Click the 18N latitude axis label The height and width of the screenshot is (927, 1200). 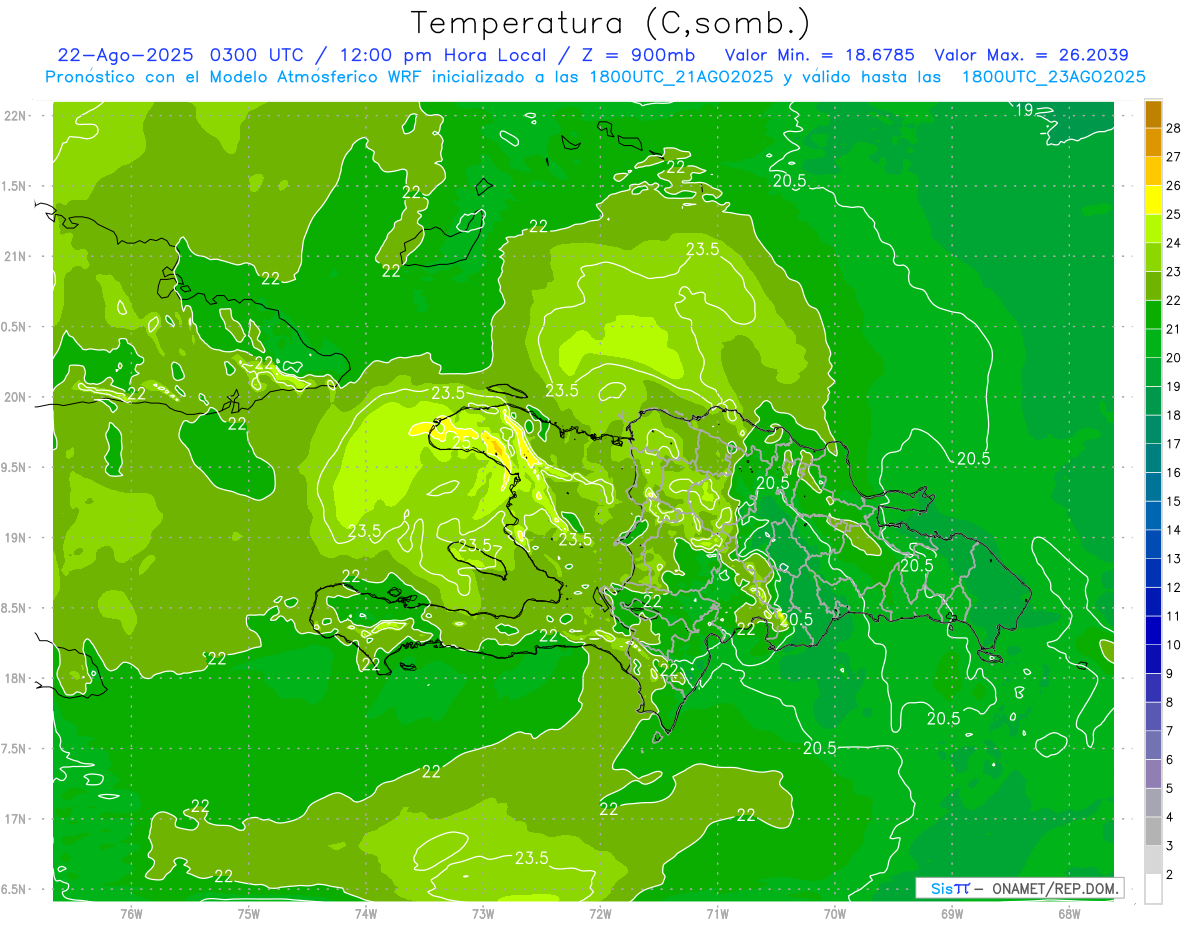pos(15,679)
